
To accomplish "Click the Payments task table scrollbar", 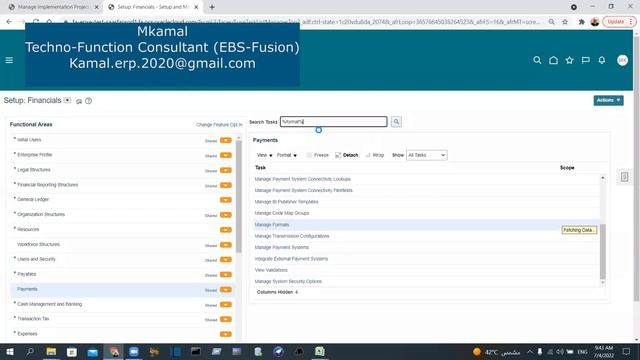I will [602, 251].
